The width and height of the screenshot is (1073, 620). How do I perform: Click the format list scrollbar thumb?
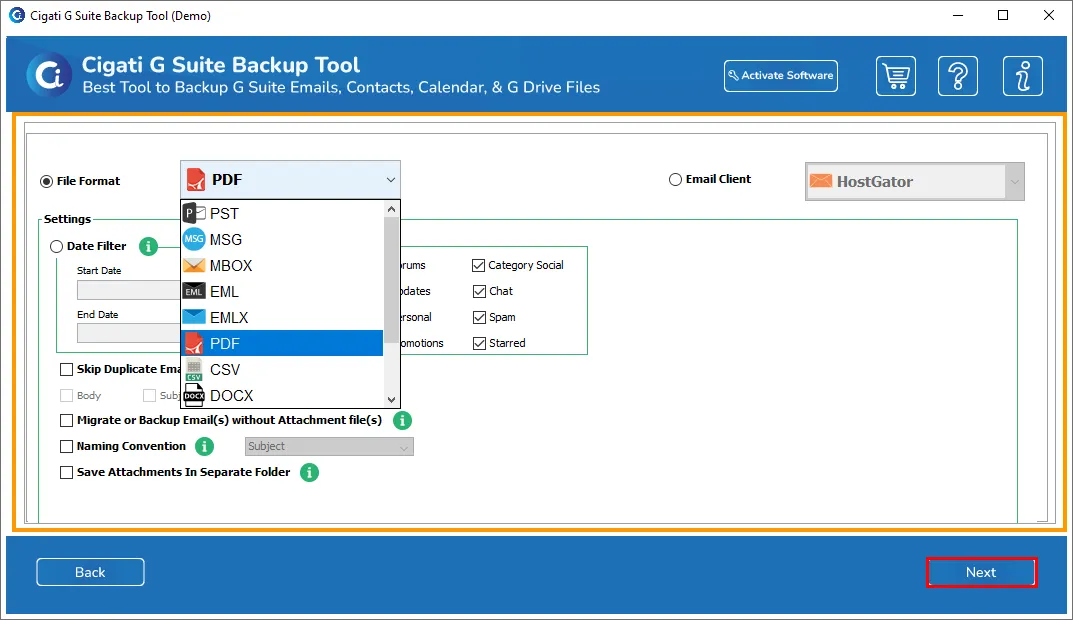[391, 279]
